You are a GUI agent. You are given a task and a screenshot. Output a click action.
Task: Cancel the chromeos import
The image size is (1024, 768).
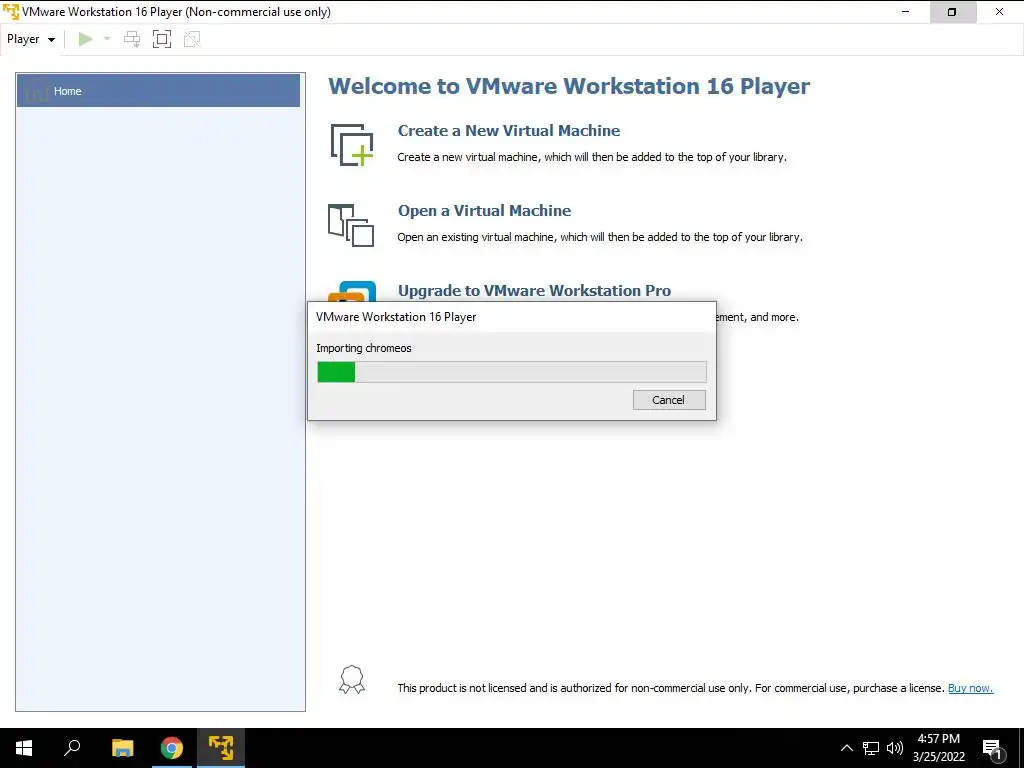pyautogui.click(x=669, y=400)
